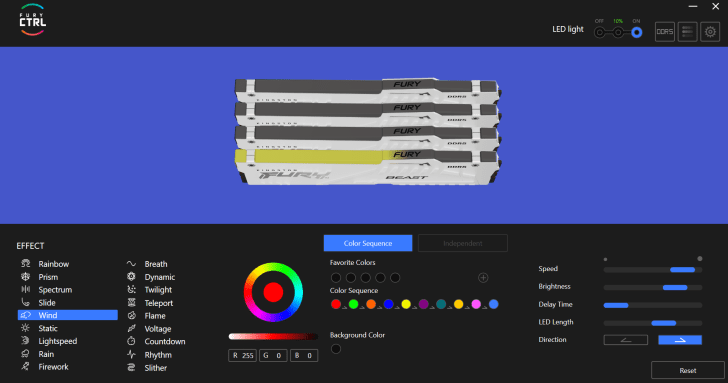728x383 pixels.
Task: Click the Reset button
Action: pos(688,370)
